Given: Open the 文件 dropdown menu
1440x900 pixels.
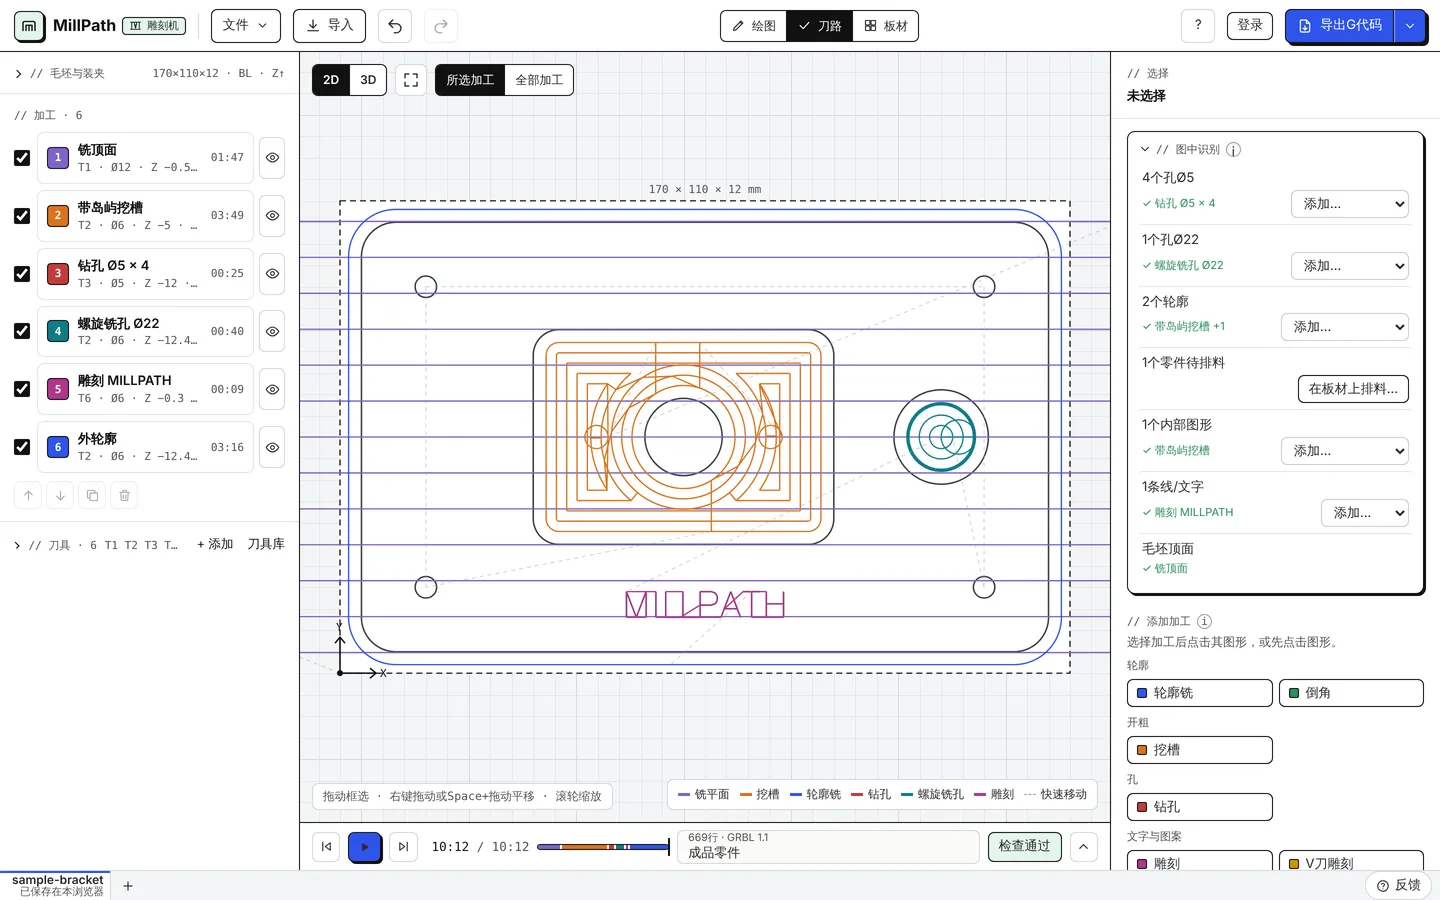Looking at the screenshot, I should (246, 26).
